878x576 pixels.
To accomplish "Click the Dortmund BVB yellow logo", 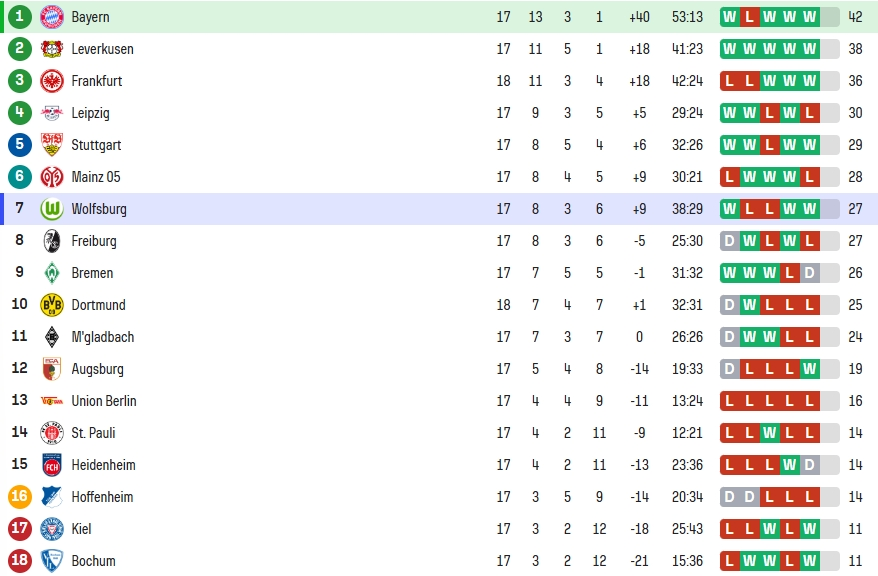I will coord(52,305).
